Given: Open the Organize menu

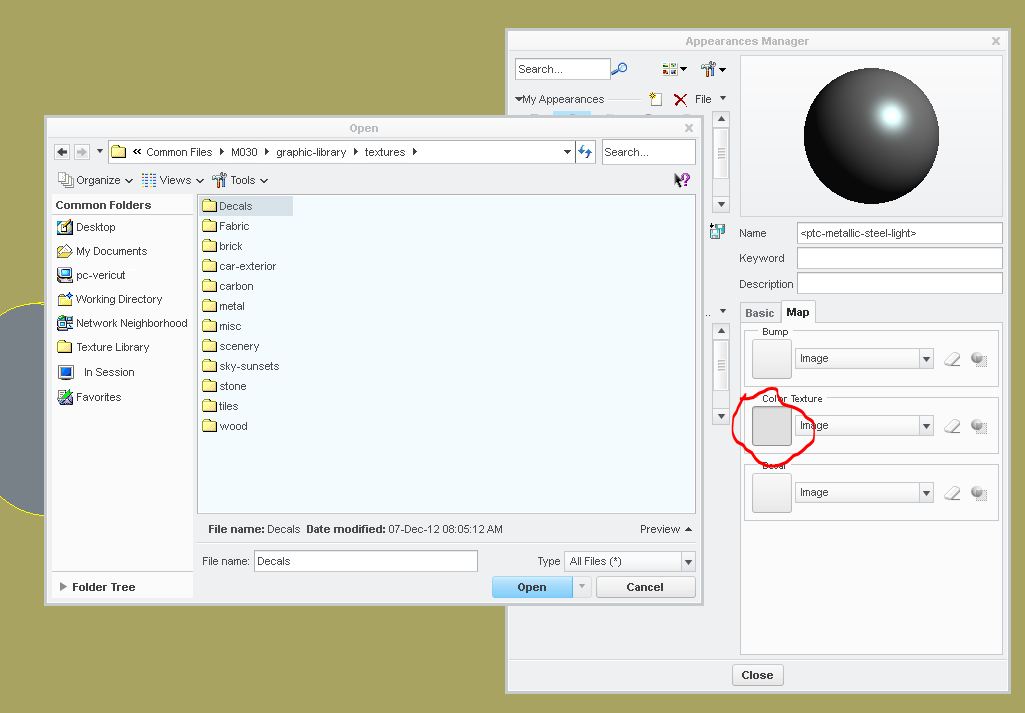Looking at the screenshot, I should pos(95,180).
